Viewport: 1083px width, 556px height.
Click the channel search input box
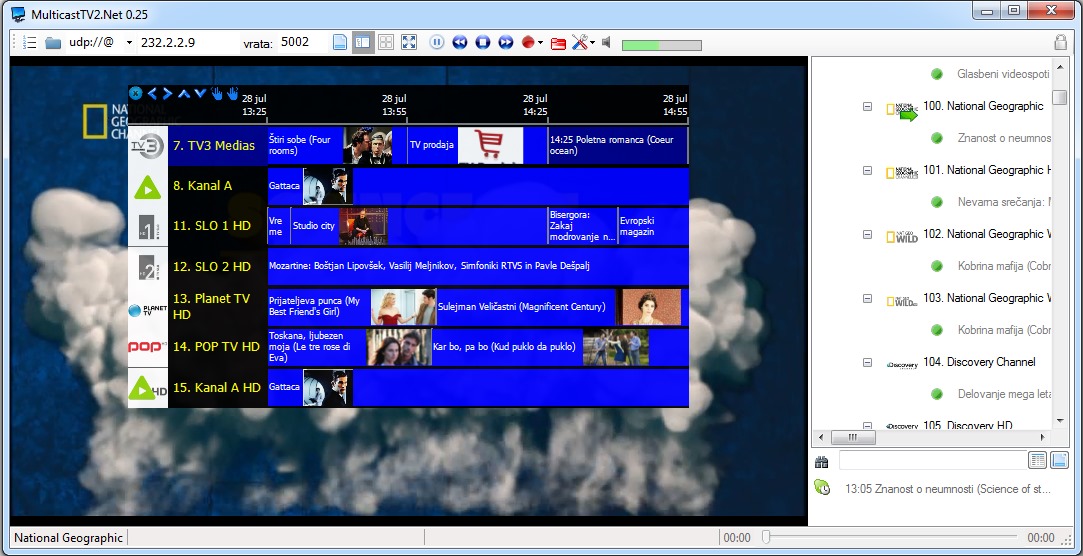(x=933, y=460)
